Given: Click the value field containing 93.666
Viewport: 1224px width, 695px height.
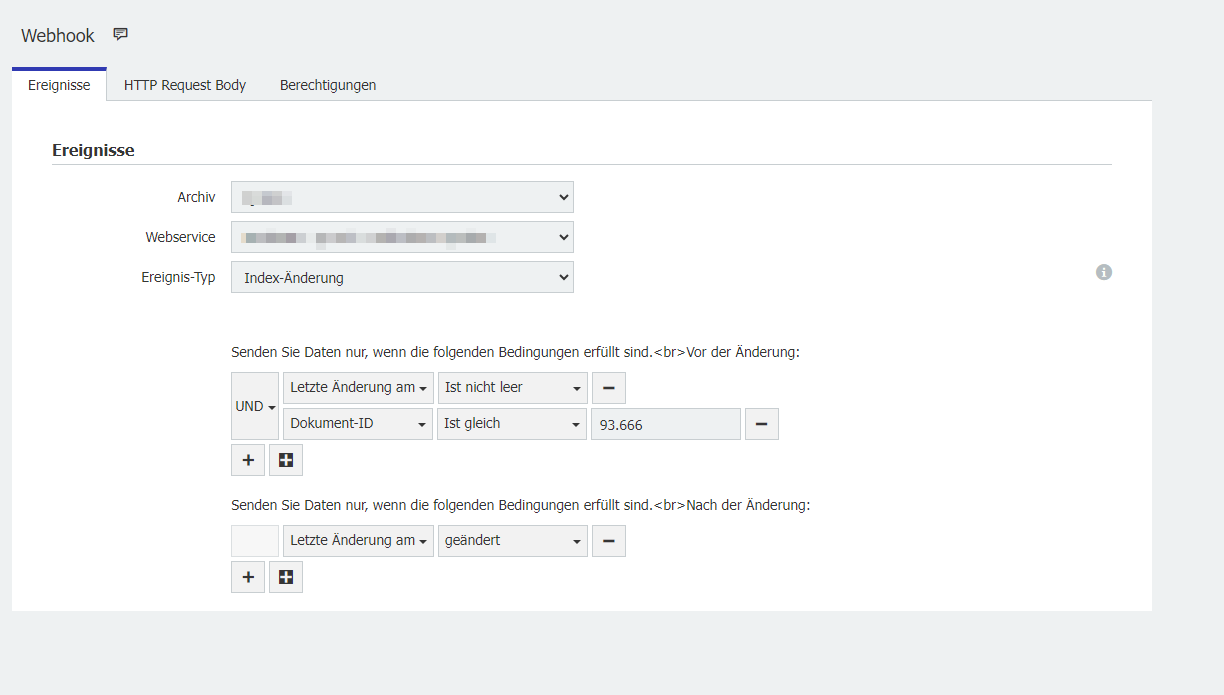Looking at the screenshot, I should pos(665,425).
